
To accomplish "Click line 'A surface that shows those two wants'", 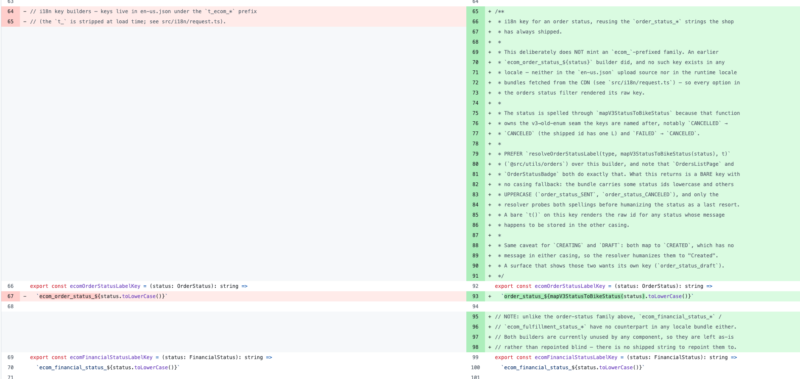I will [611, 266].
